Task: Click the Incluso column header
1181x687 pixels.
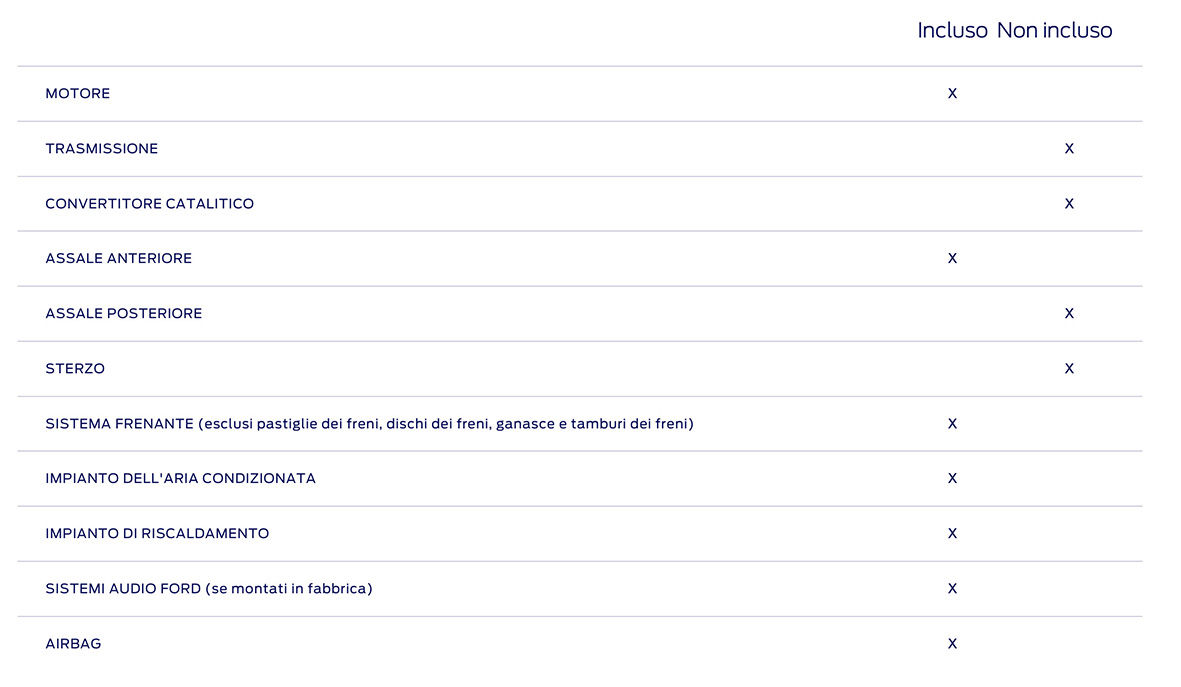Action: [x=952, y=31]
